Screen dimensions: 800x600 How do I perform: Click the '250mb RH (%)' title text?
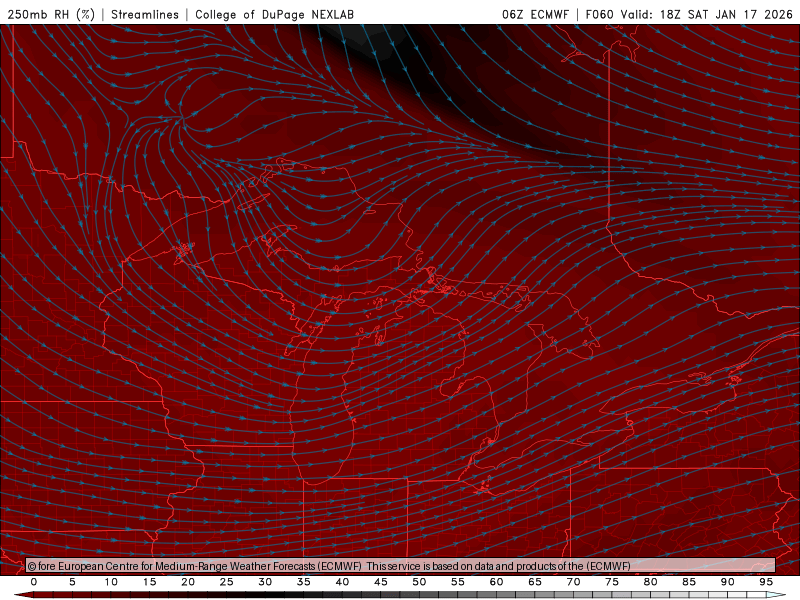click(52, 14)
